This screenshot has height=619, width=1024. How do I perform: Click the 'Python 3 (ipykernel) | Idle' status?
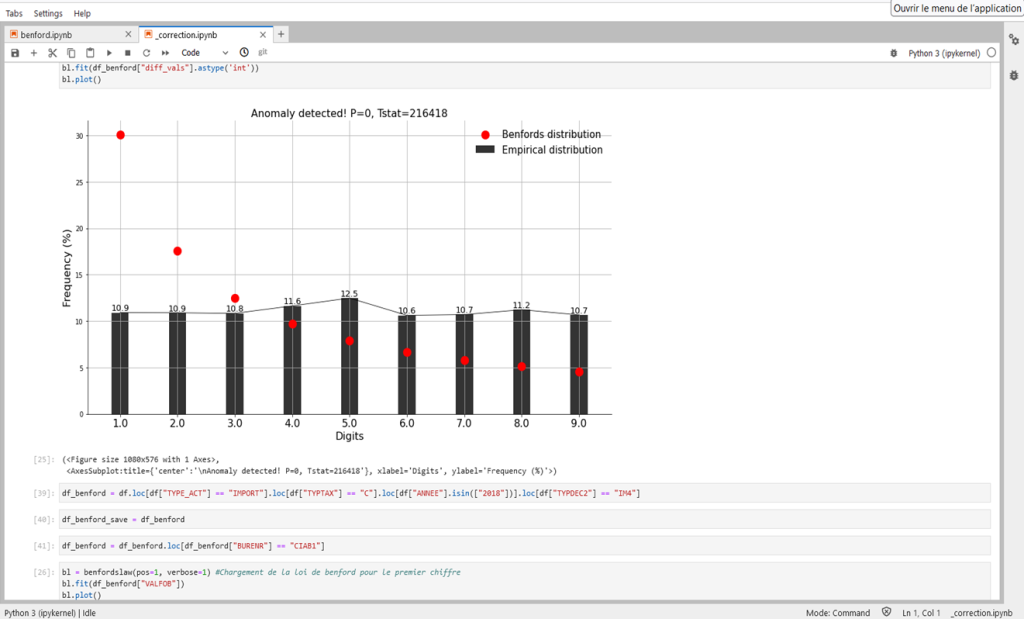tap(50, 613)
